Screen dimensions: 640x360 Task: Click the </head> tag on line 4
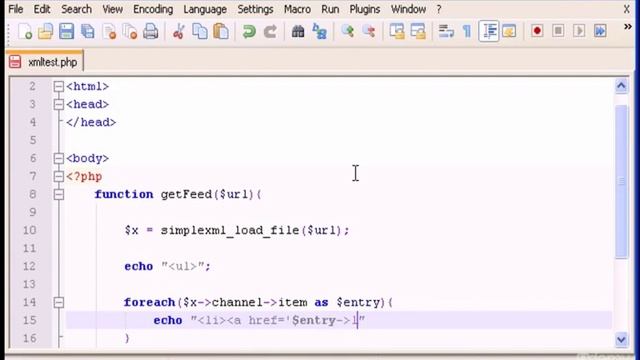pyautogui.click(x=91, y=122)
